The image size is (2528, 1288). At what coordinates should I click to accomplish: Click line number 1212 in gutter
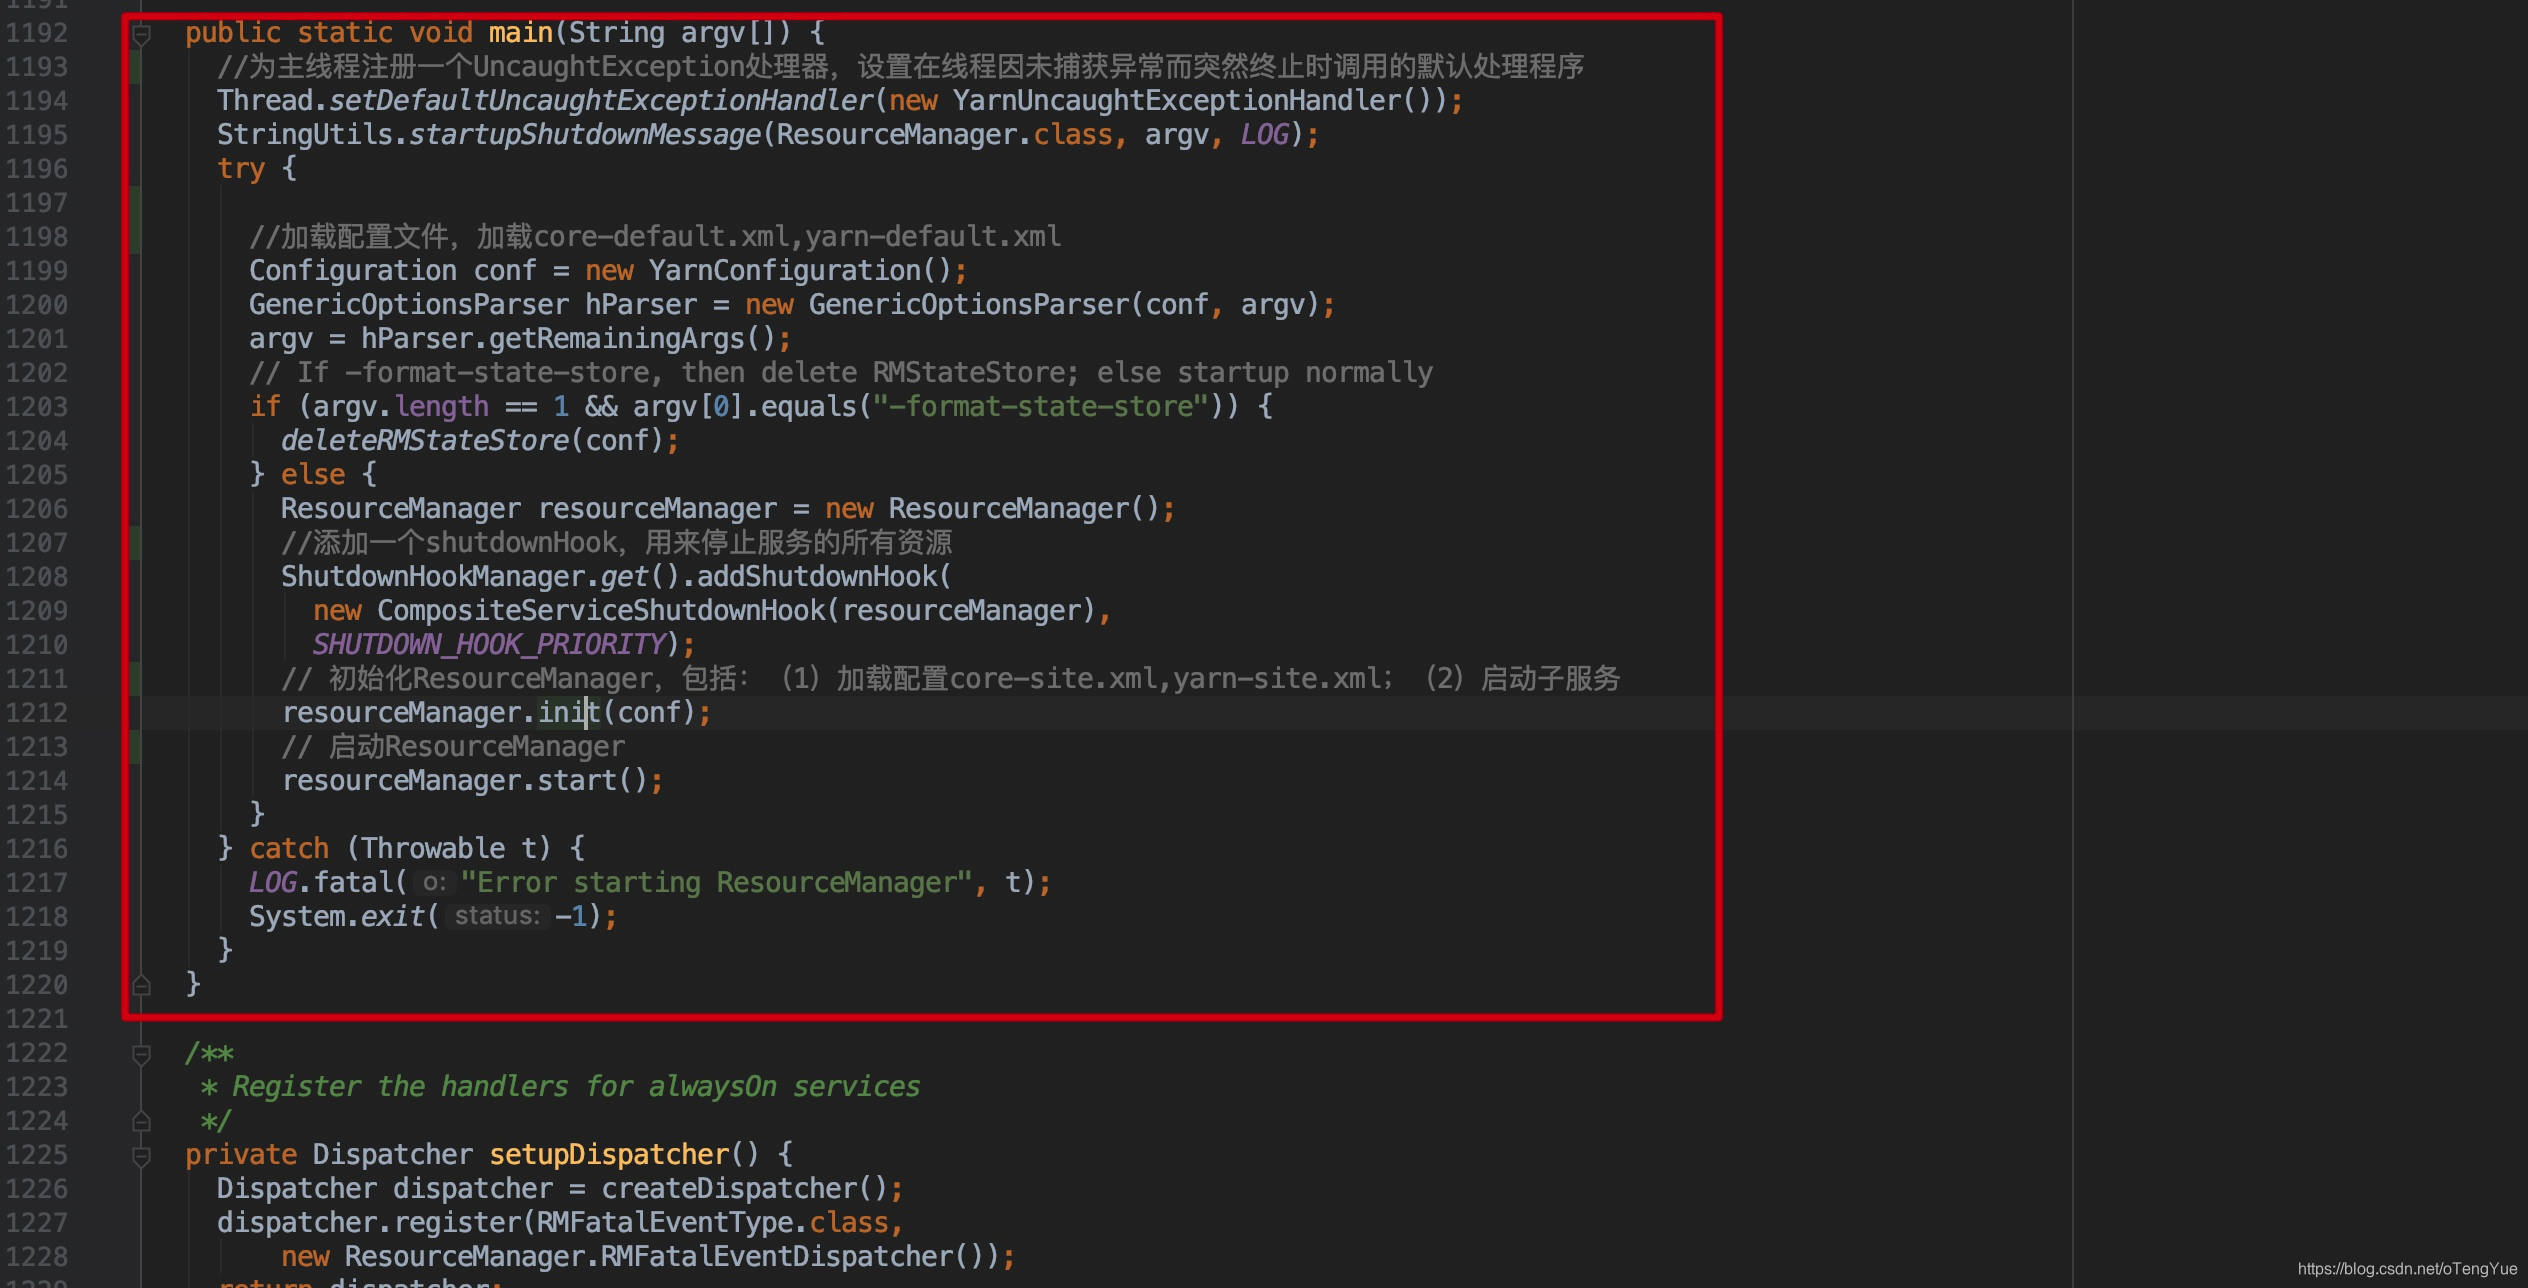(x=37, y=713)
